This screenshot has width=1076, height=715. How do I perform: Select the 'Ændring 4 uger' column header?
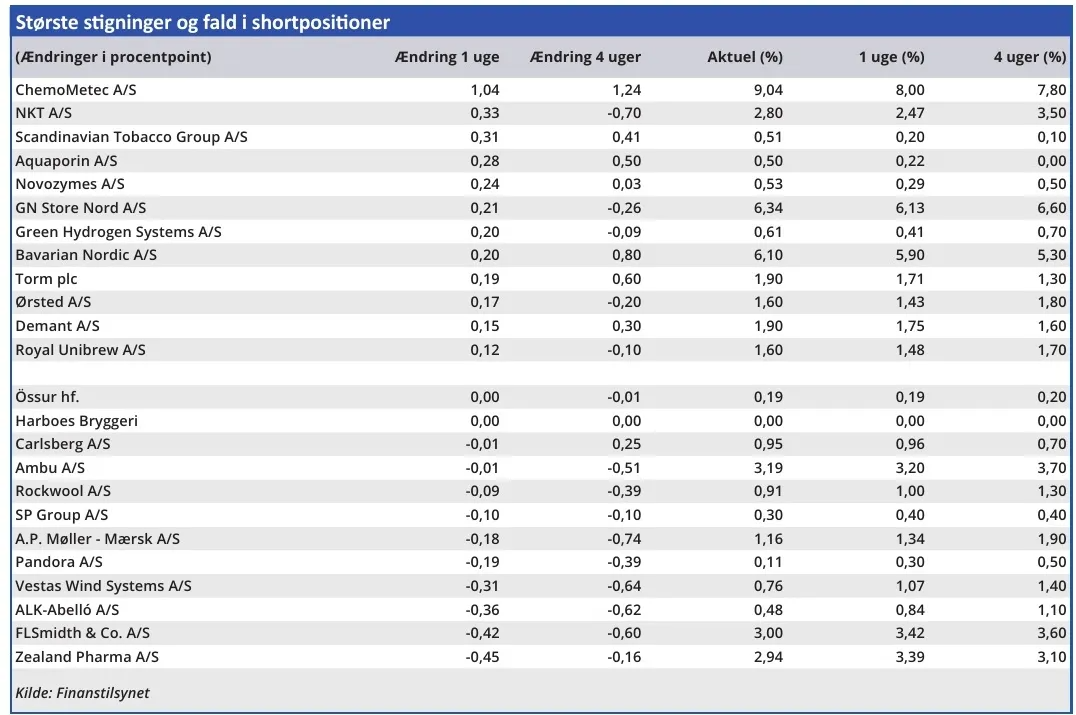[x=586, y=57]
